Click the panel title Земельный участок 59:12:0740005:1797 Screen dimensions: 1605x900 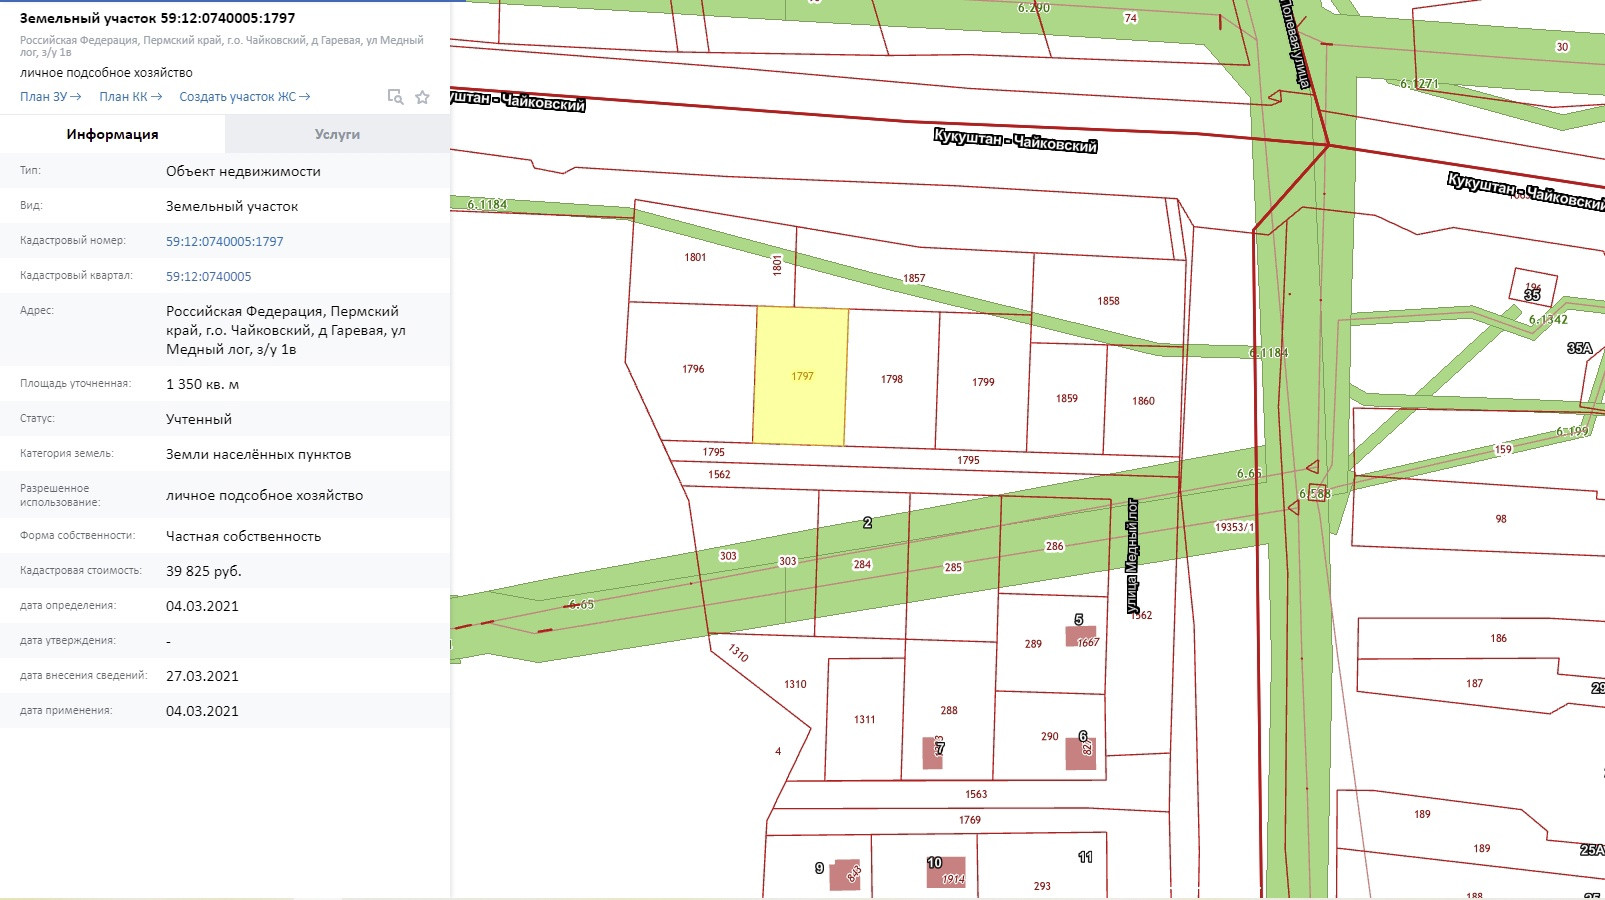point(157,18)
